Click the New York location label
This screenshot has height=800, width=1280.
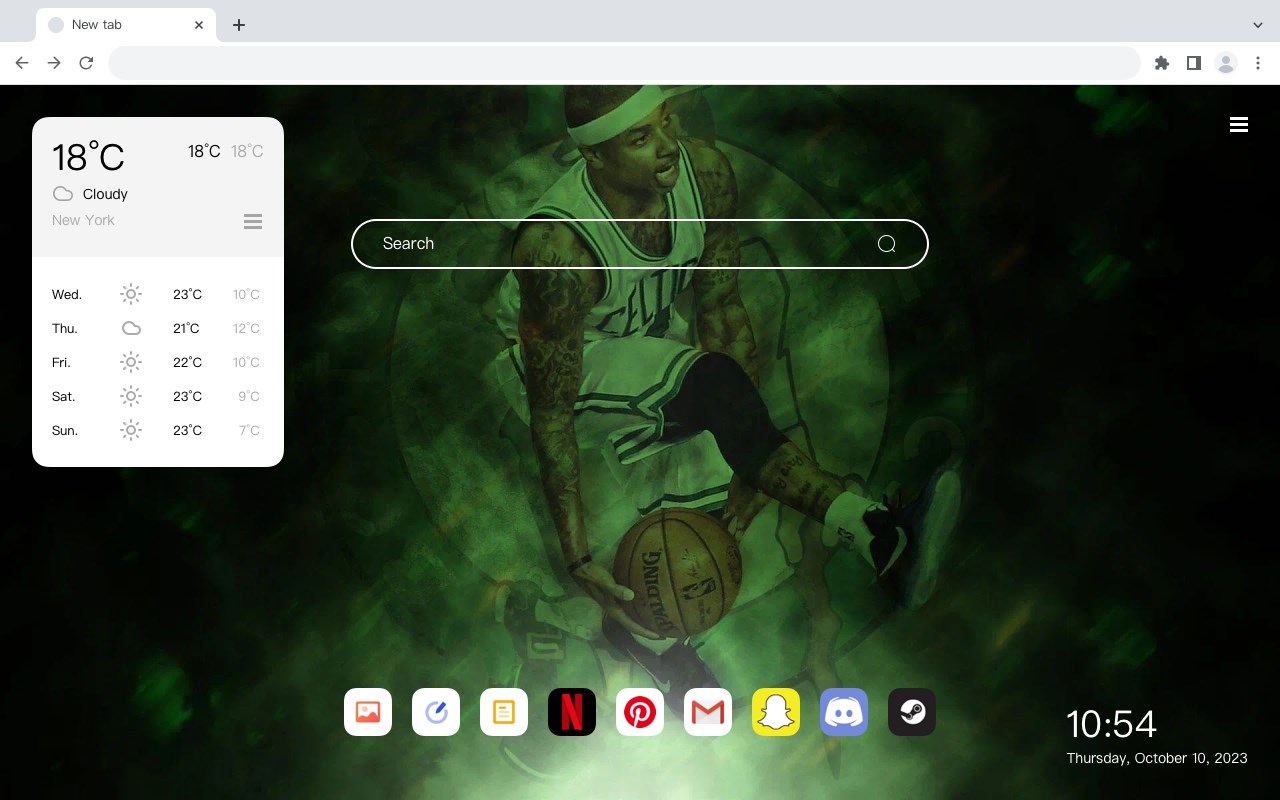[x=83, y=220]
